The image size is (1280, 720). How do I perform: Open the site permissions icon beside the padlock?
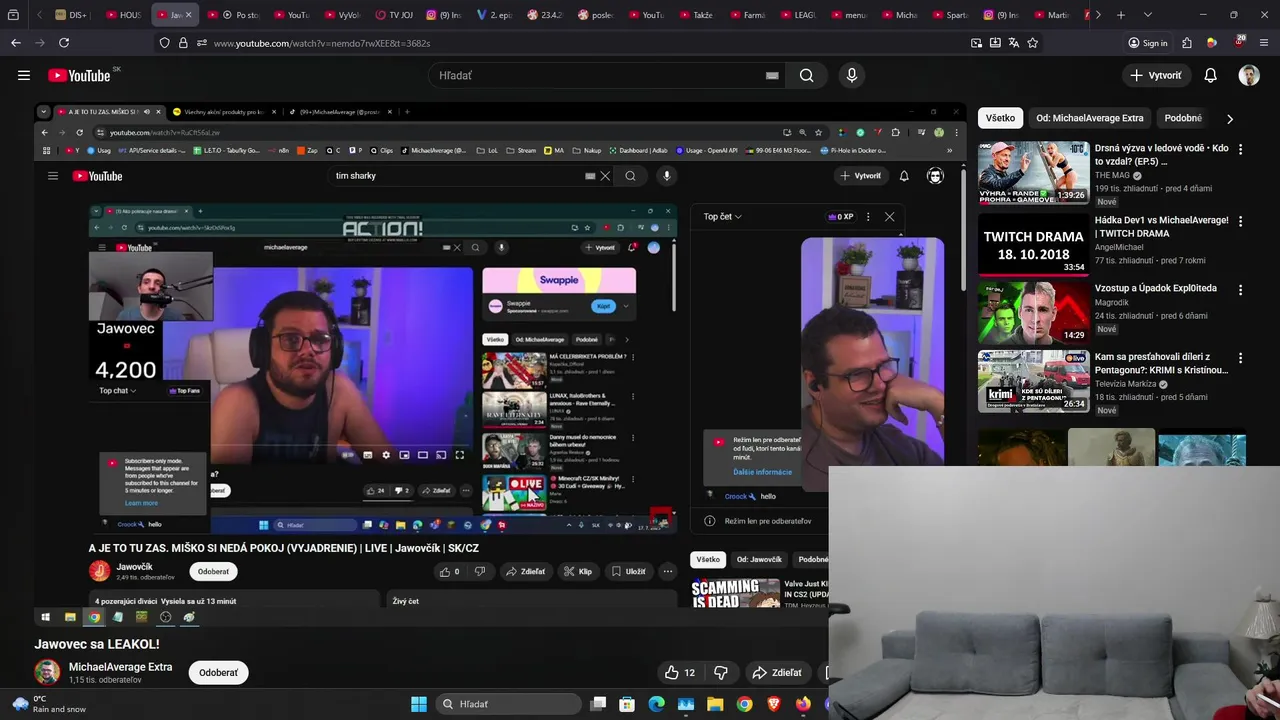pyautogui.click(x=201, y=43)
